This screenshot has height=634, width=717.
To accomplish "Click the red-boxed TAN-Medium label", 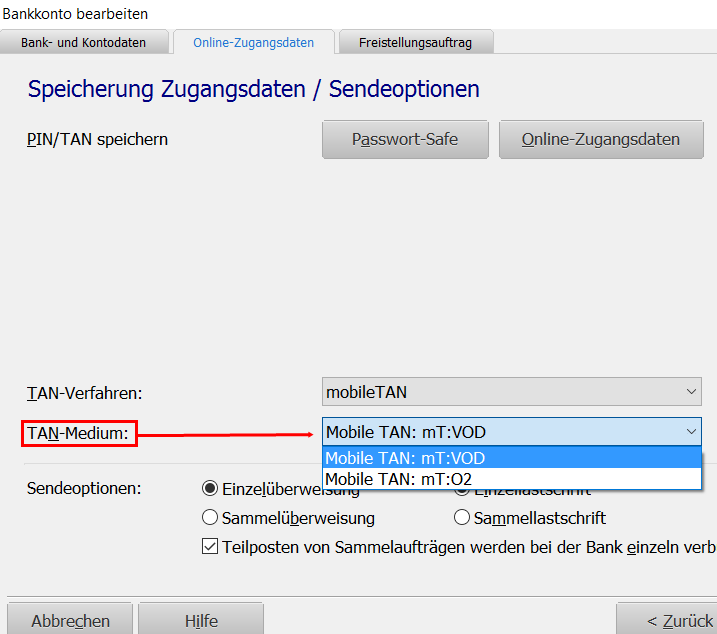I will pos(79,433).
